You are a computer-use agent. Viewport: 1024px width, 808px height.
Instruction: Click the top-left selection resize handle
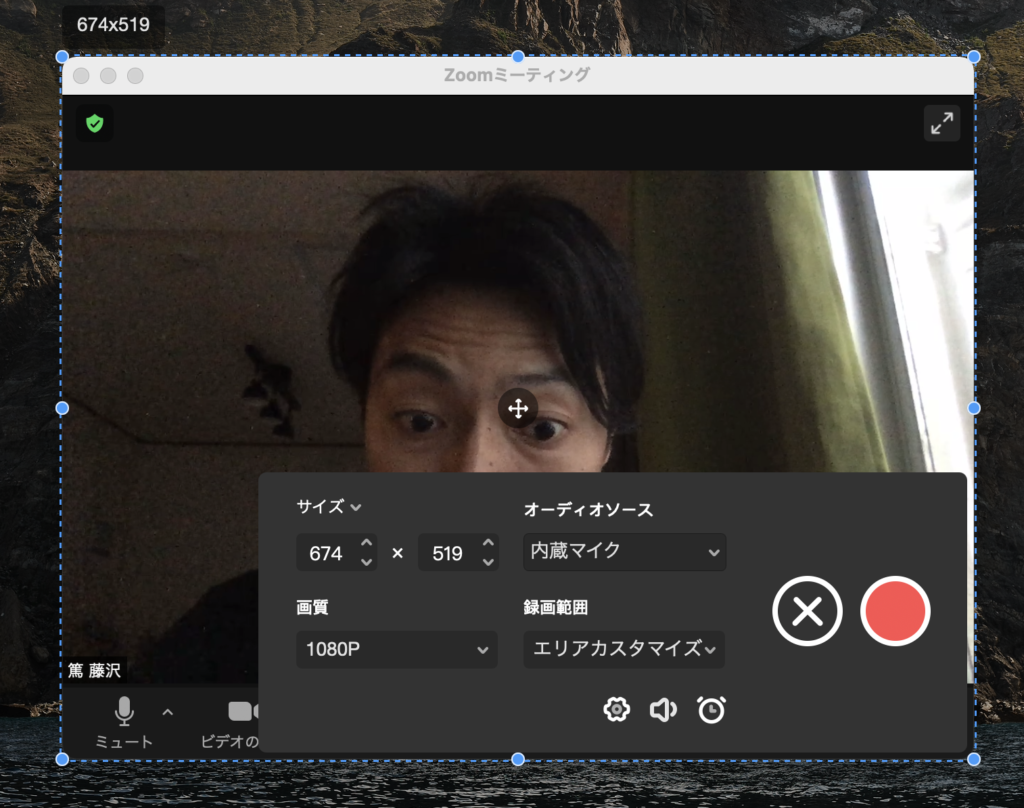click(x=62, y=57)
